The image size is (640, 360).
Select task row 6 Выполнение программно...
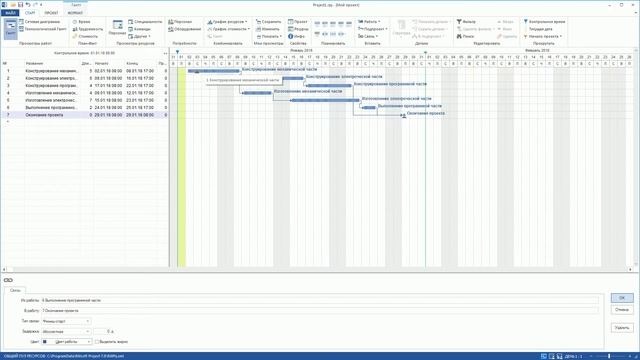coord(85,108)
